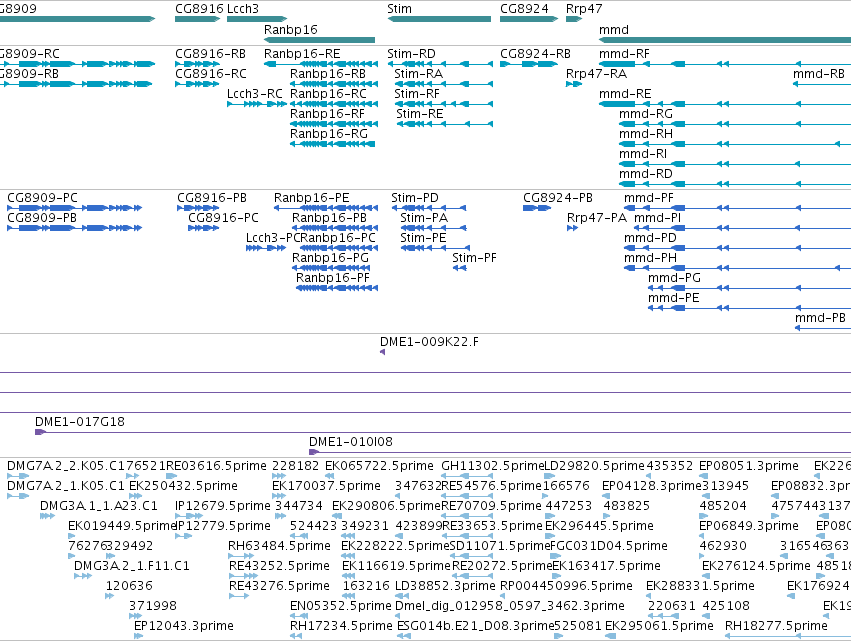Screen dimensions: 851x641
Task: Select protein CG8909-PC
Action: coord(74,208)
